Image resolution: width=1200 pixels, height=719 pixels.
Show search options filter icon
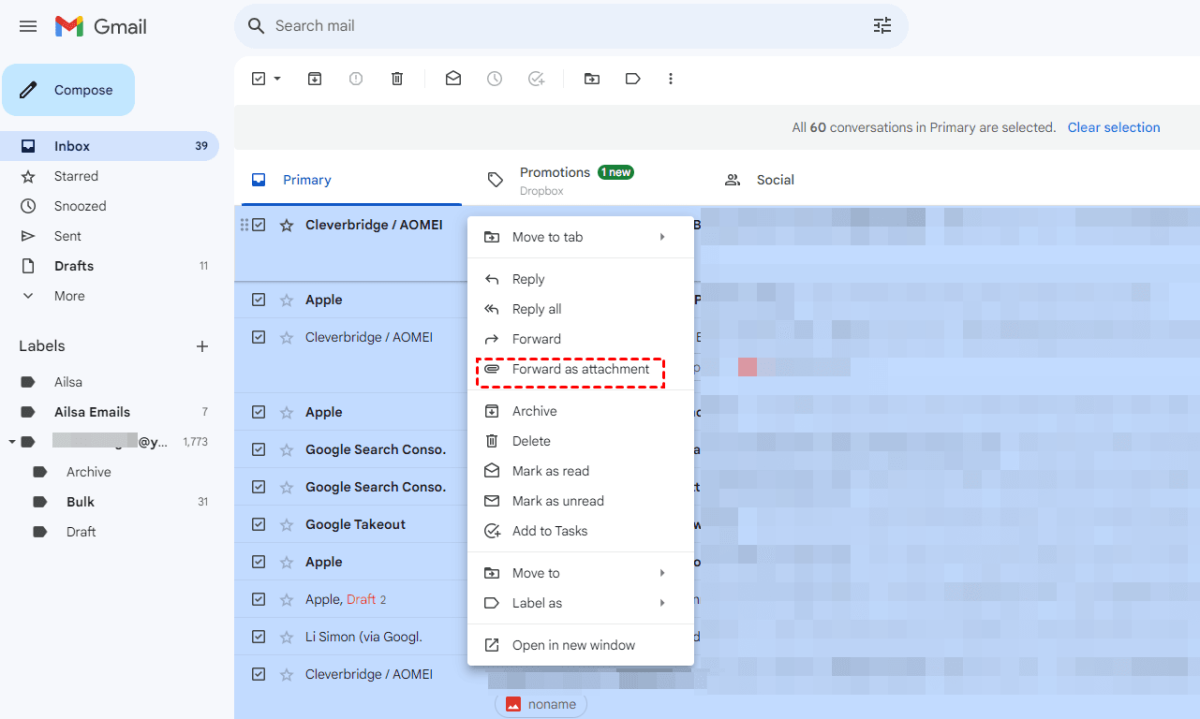882,26
